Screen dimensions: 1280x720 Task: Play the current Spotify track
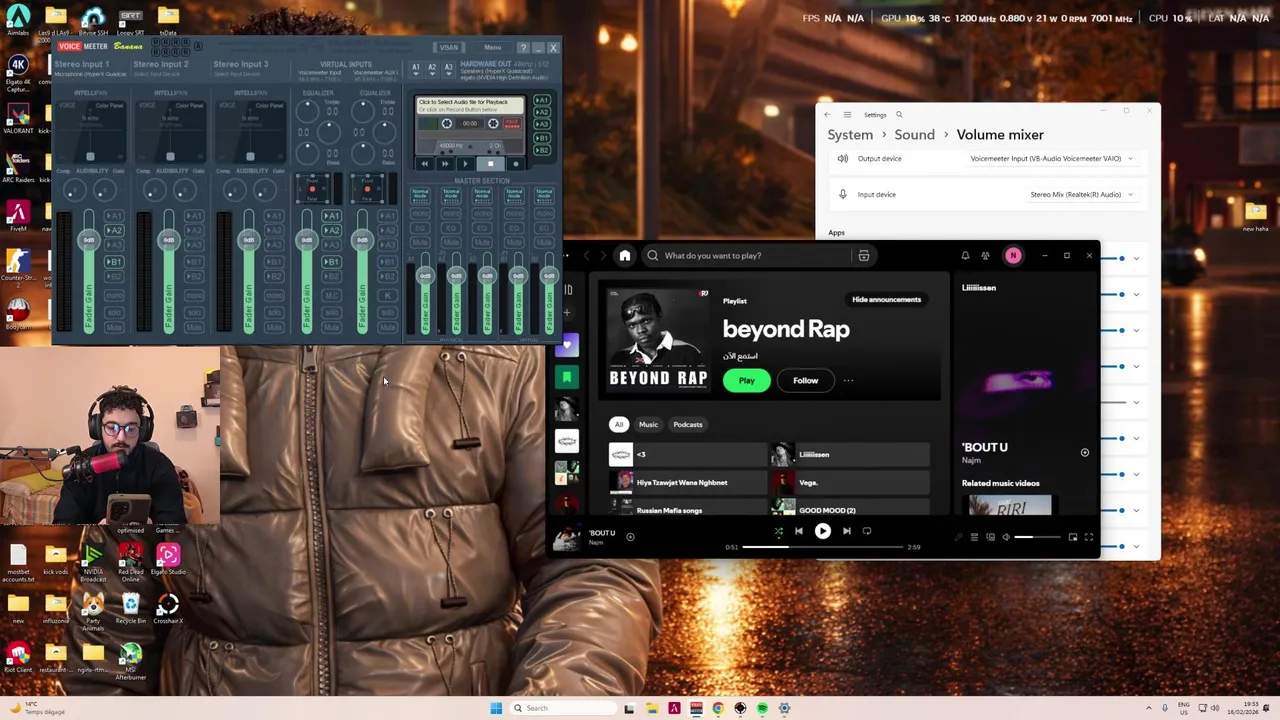(x=823, y=531)
